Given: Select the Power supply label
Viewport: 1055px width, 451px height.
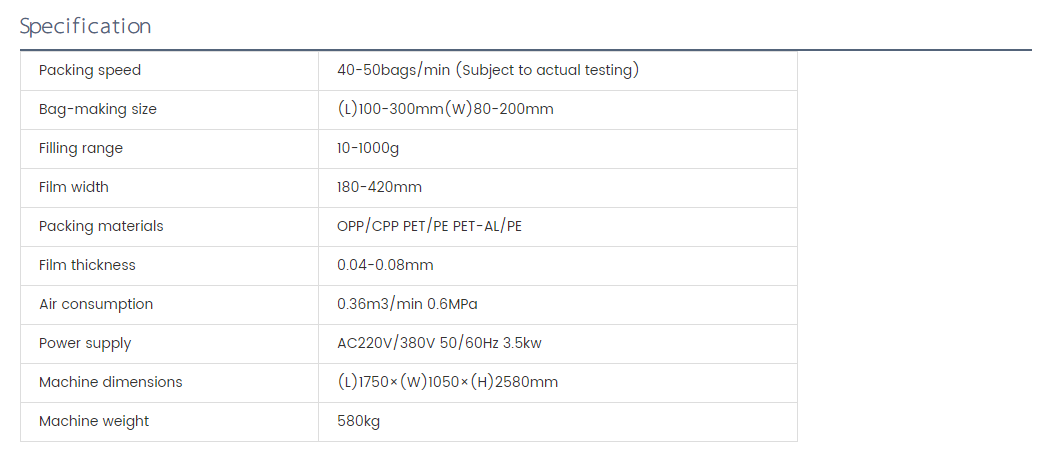Looking at the screenshot, I should [85, 343].
